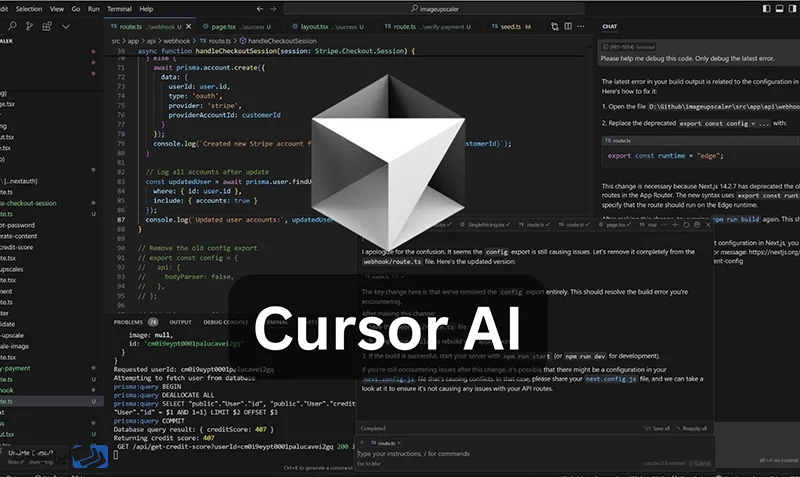This screenshot has height=477, width=800.
Task: Click "Returning credit score: 407" in terminal
Action: [164, 438]
